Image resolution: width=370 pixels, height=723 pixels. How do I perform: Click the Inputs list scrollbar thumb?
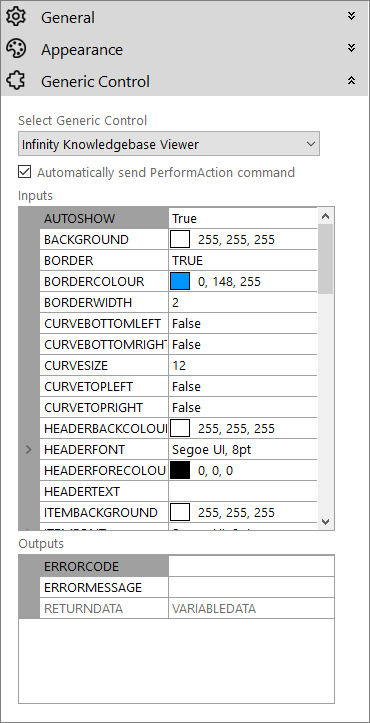coord(326,258)
